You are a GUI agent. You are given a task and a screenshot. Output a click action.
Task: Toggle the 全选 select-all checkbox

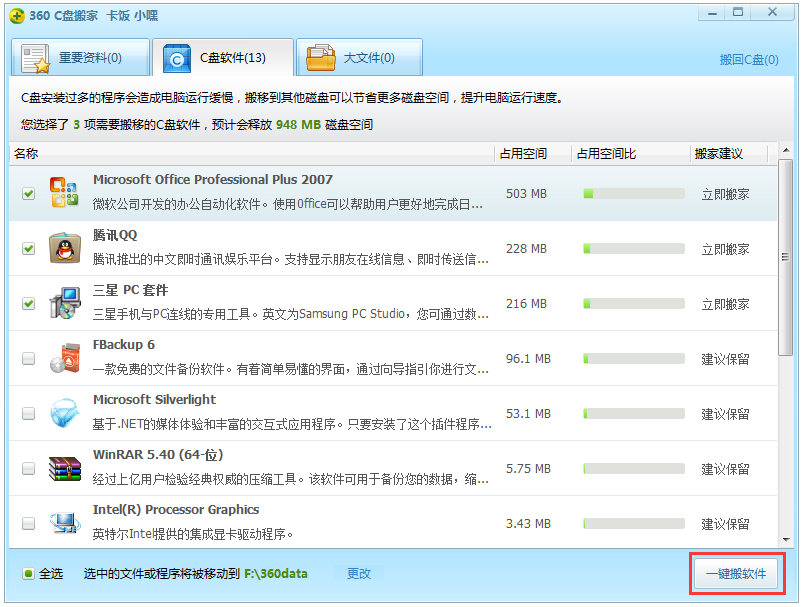29,574
